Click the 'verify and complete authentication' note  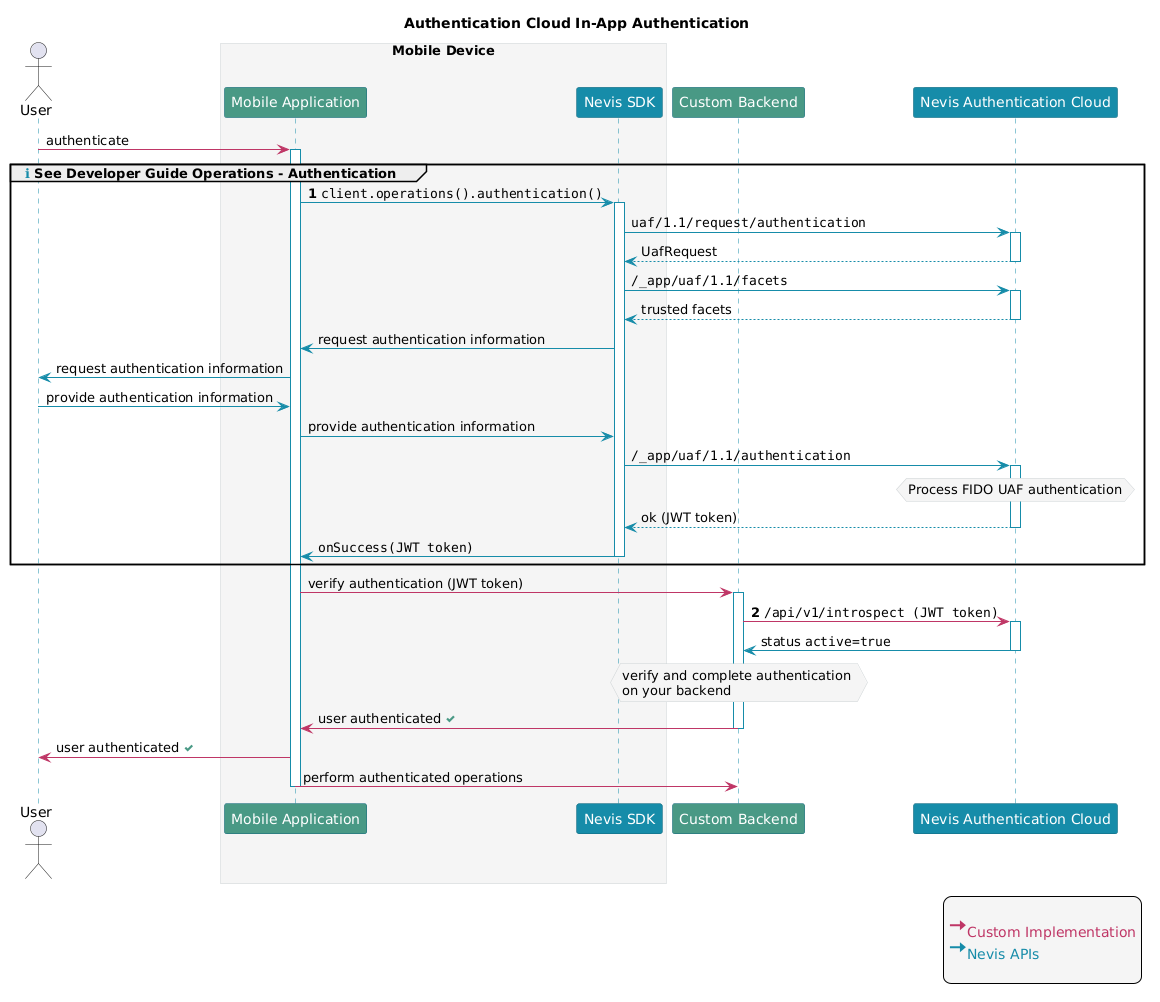[x=738, y=683]
